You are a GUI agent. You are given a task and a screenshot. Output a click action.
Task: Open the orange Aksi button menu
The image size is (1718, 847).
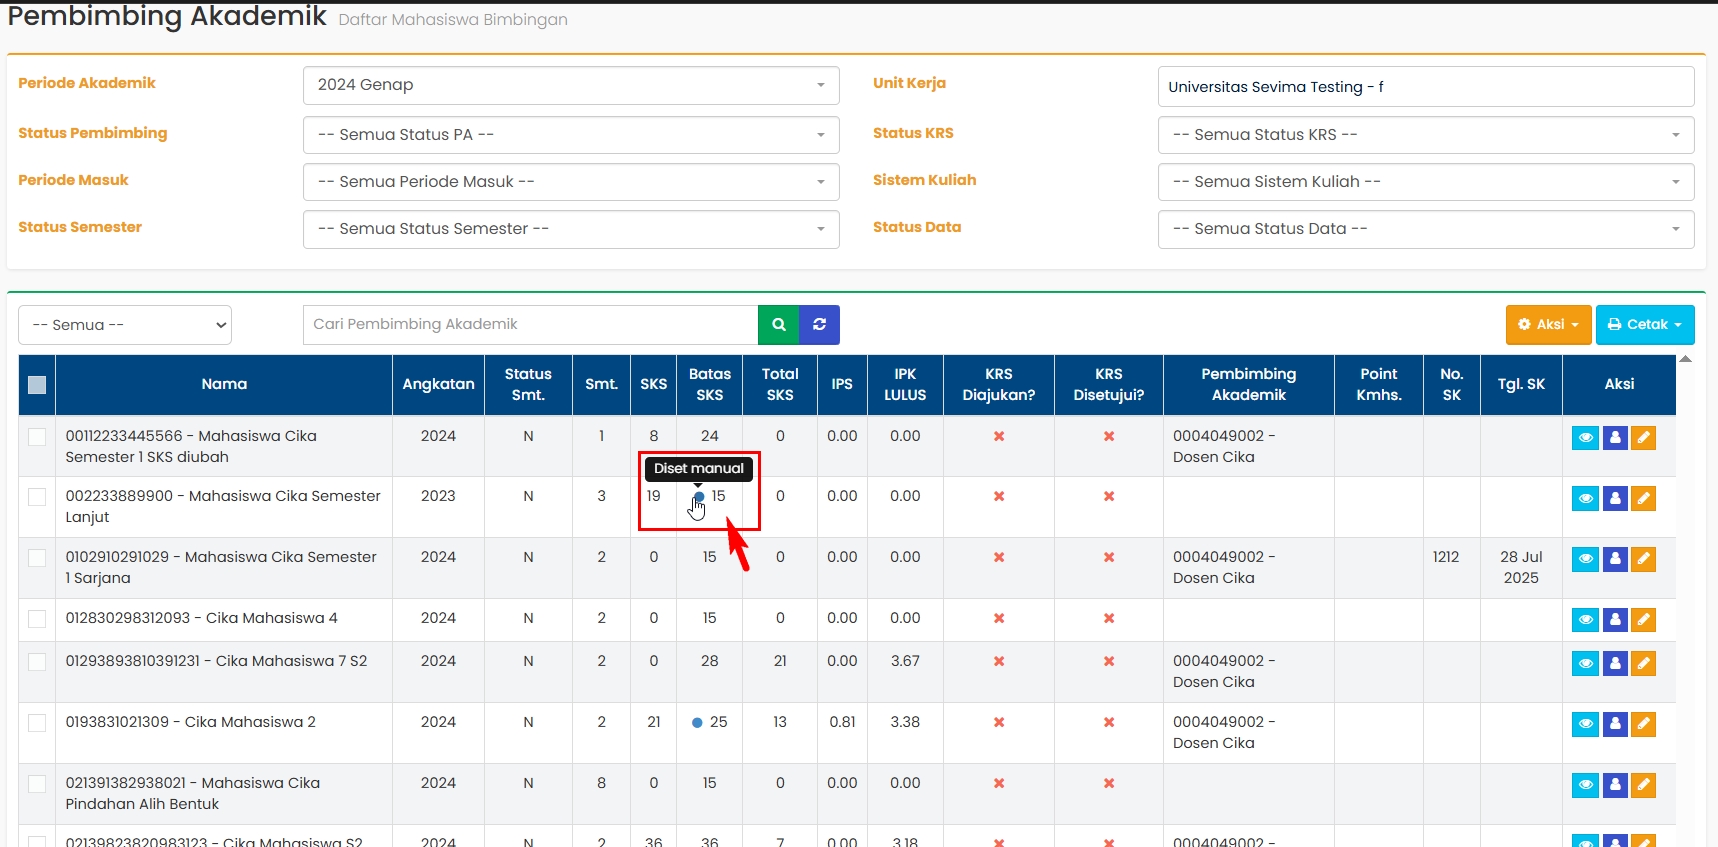click(x=1548, y=325)
